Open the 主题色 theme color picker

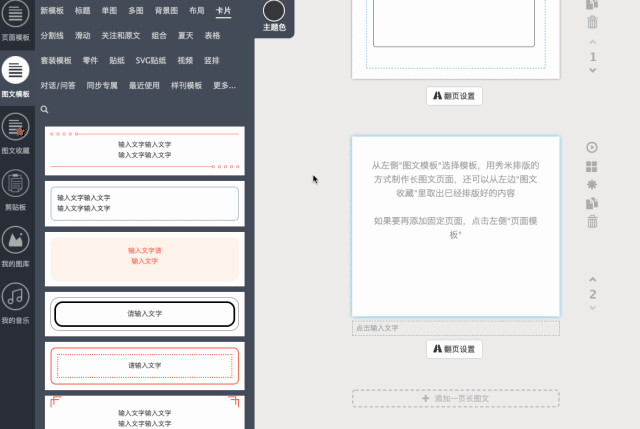coord(274,16)
